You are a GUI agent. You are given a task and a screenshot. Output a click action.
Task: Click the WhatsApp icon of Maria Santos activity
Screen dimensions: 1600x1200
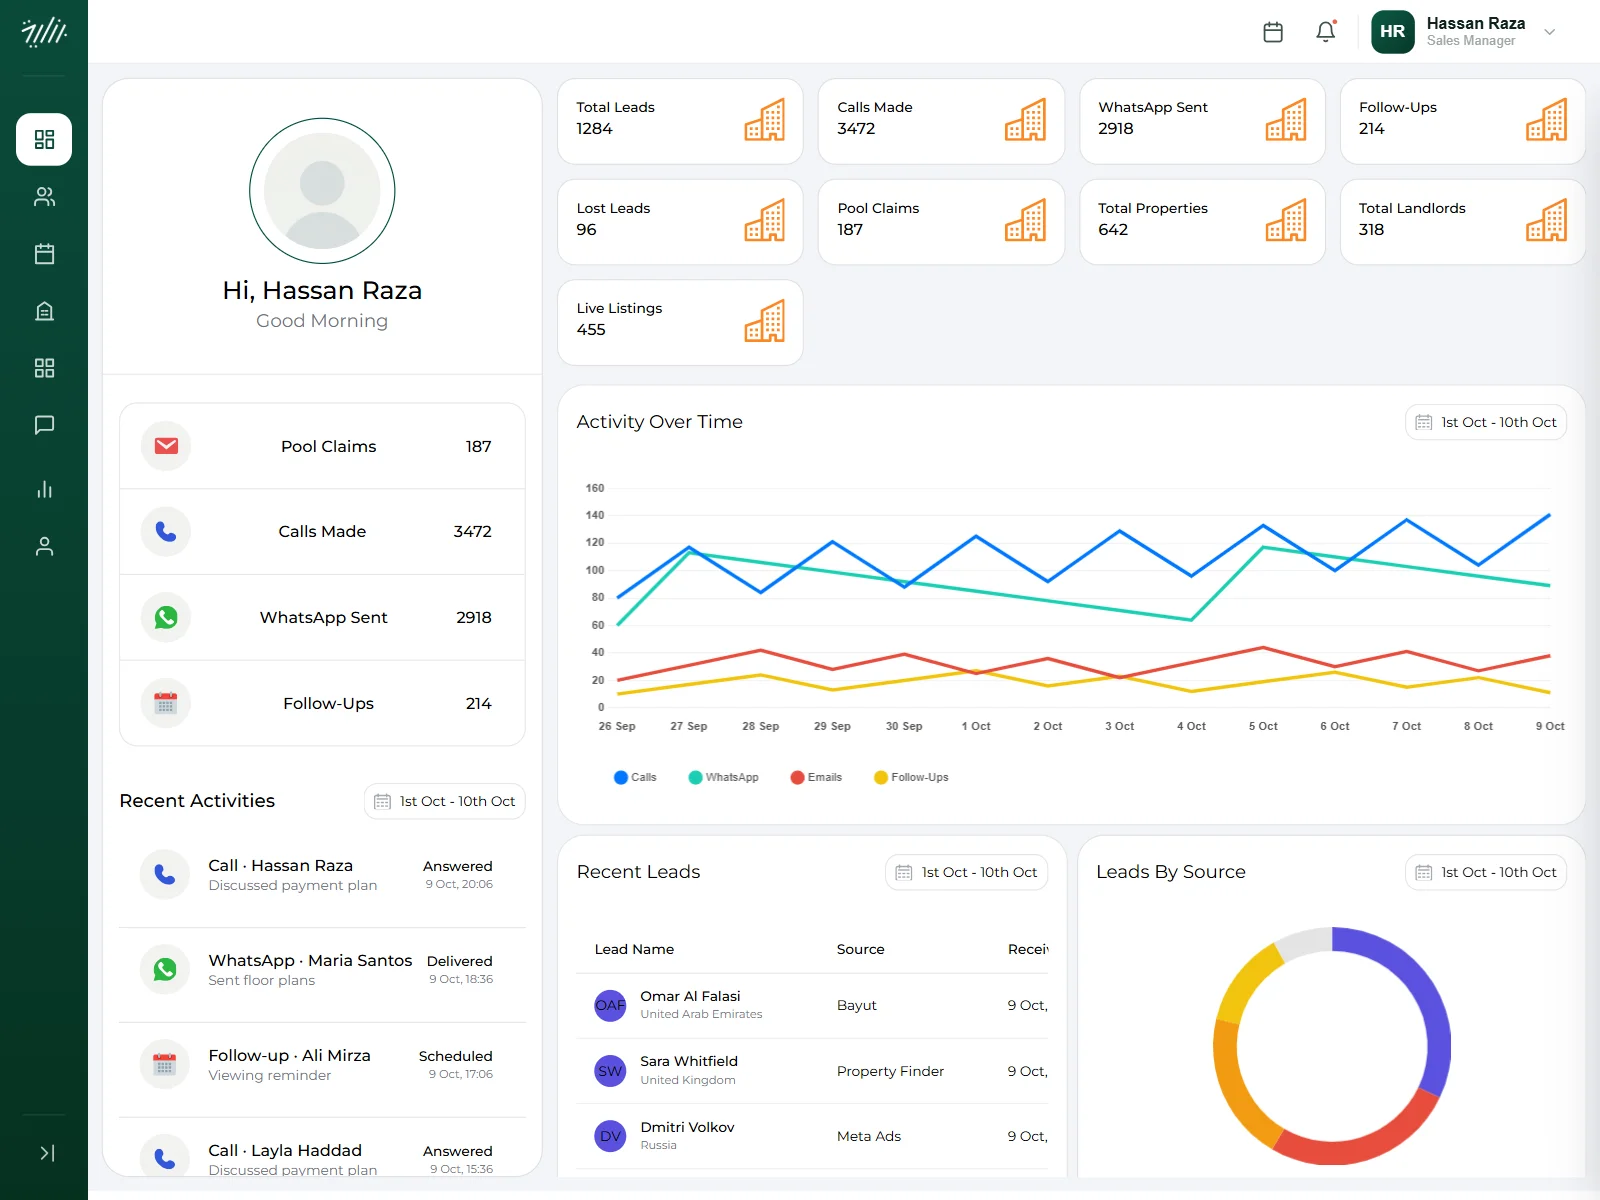click(x=165, y=969)
